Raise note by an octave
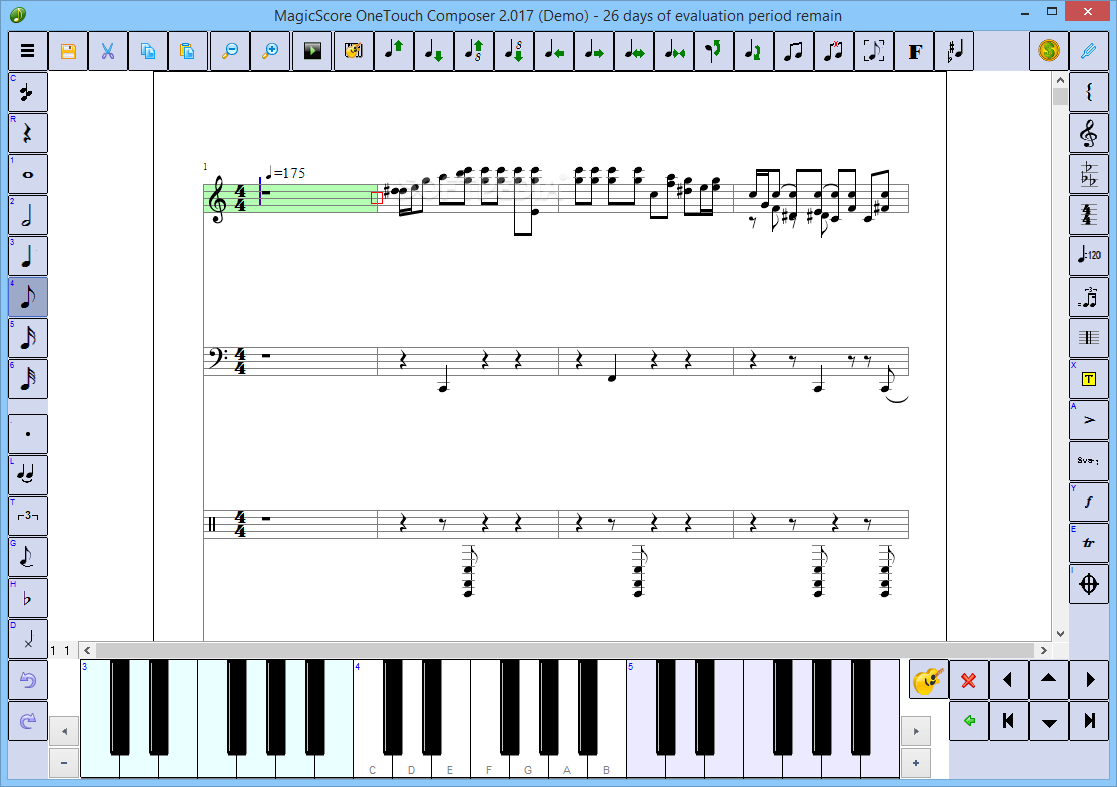 pos(474,51)
